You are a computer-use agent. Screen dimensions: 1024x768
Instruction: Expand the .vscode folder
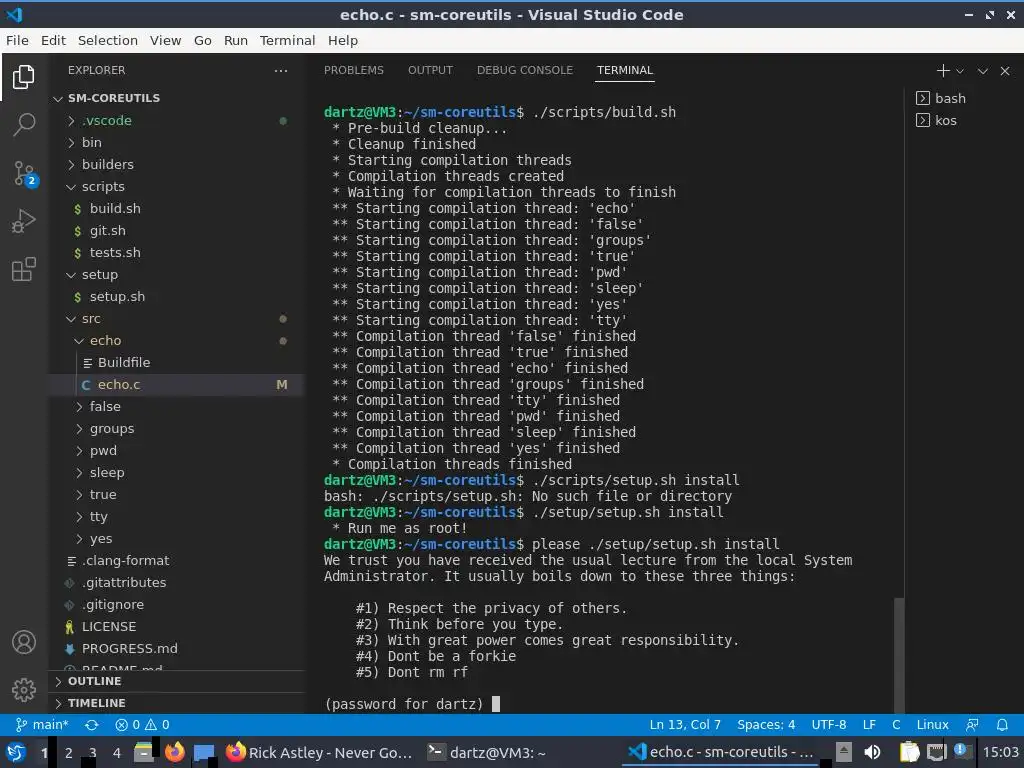[x=176, y=120]
